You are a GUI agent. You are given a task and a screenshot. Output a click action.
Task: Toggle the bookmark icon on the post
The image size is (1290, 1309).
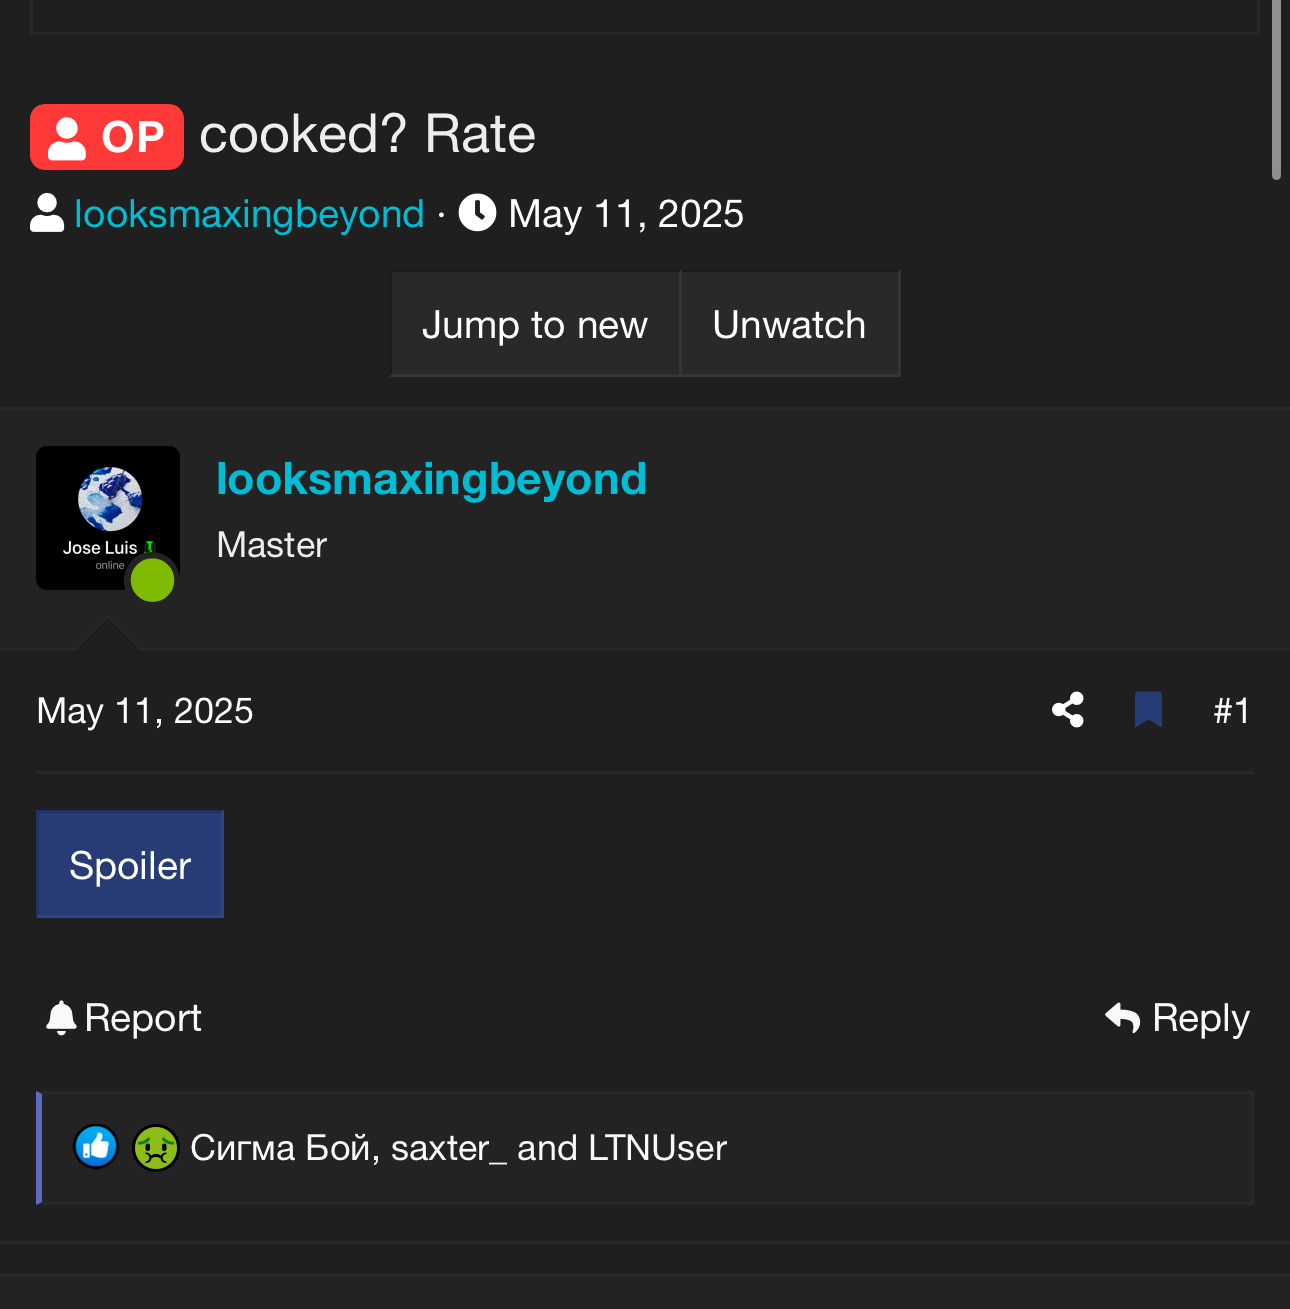pyautogui.click(x=1148, y=710)
